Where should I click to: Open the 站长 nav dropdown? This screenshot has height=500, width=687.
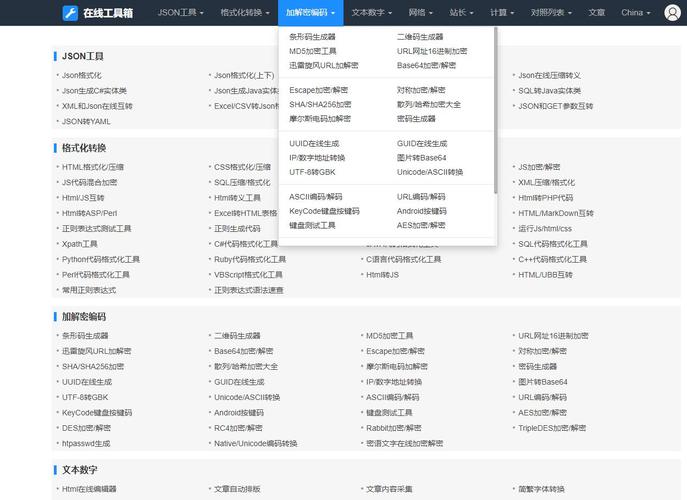pos(461,13)
